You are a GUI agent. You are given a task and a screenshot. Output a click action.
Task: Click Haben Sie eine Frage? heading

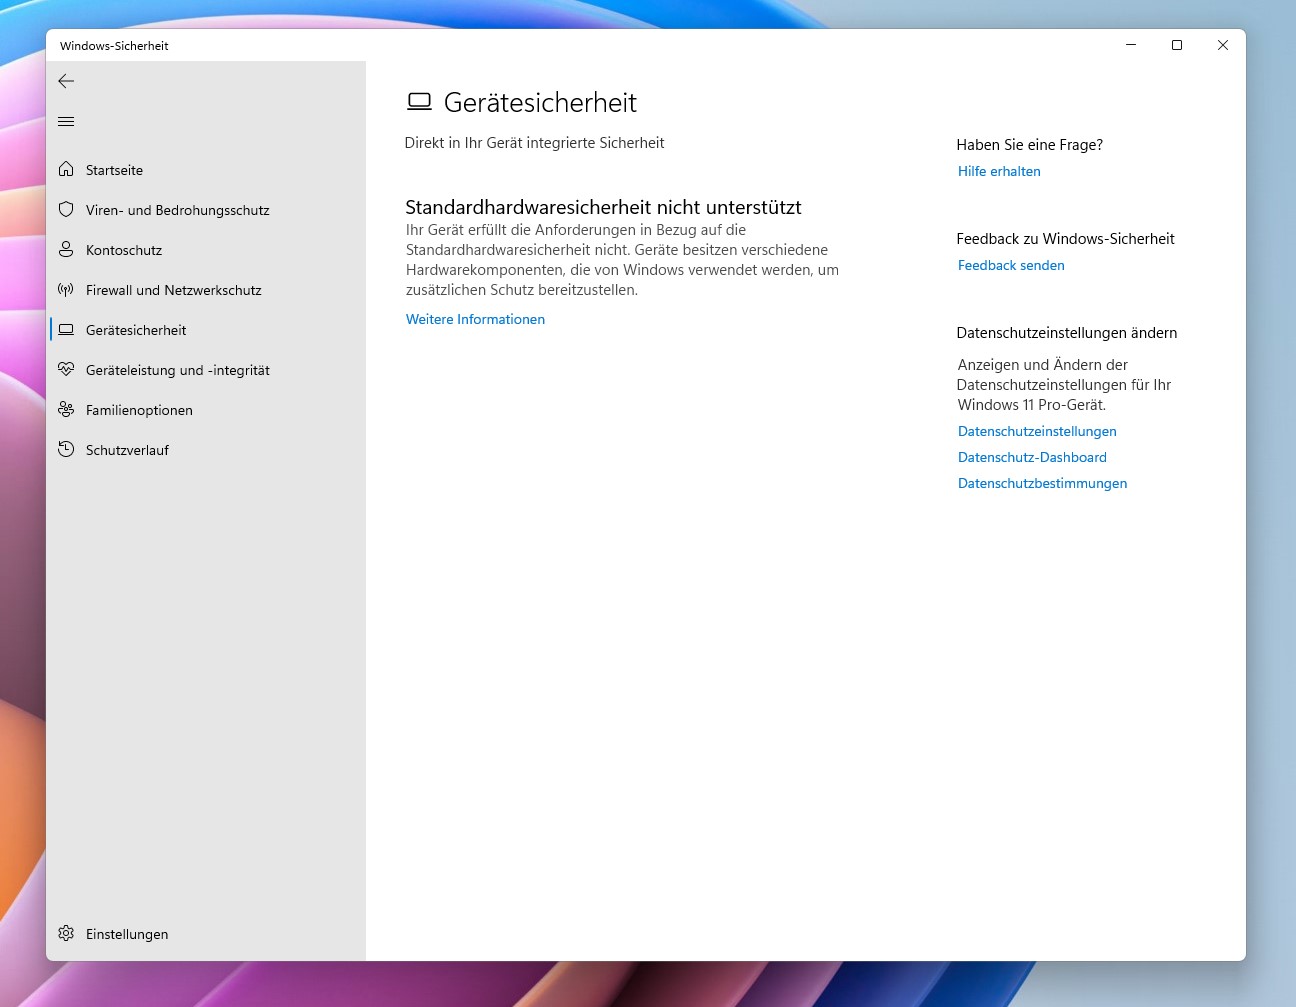click(x=1030, y=145)
